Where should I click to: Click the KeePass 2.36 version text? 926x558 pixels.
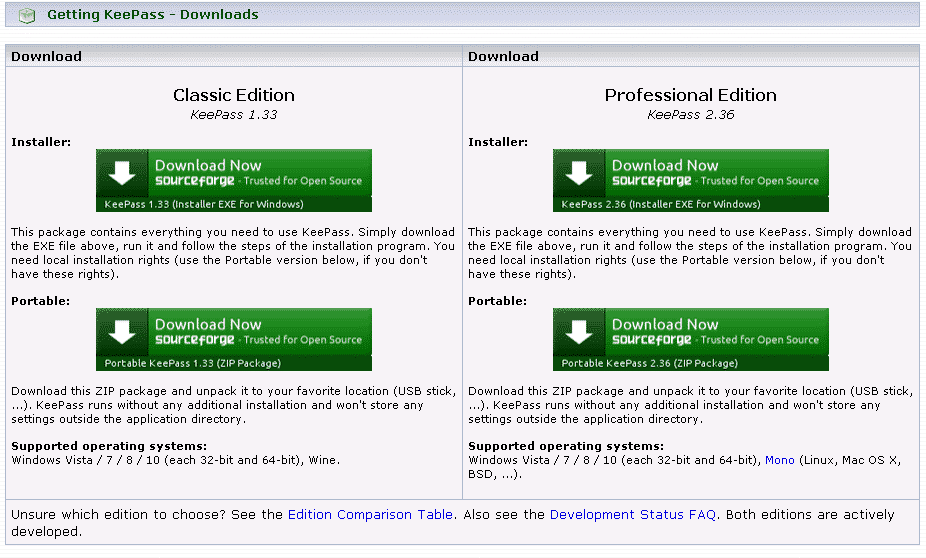pyautogui.click(x=690, y=115)
